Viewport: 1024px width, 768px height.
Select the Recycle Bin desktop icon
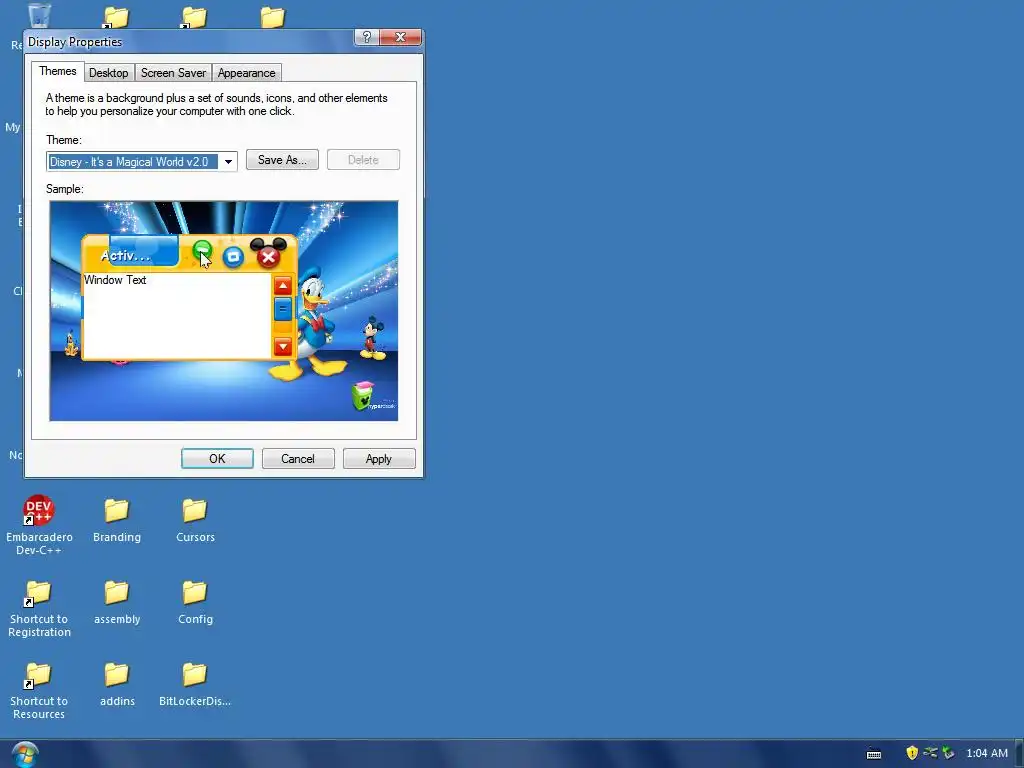pyautogui.click(x=39, y=14)
